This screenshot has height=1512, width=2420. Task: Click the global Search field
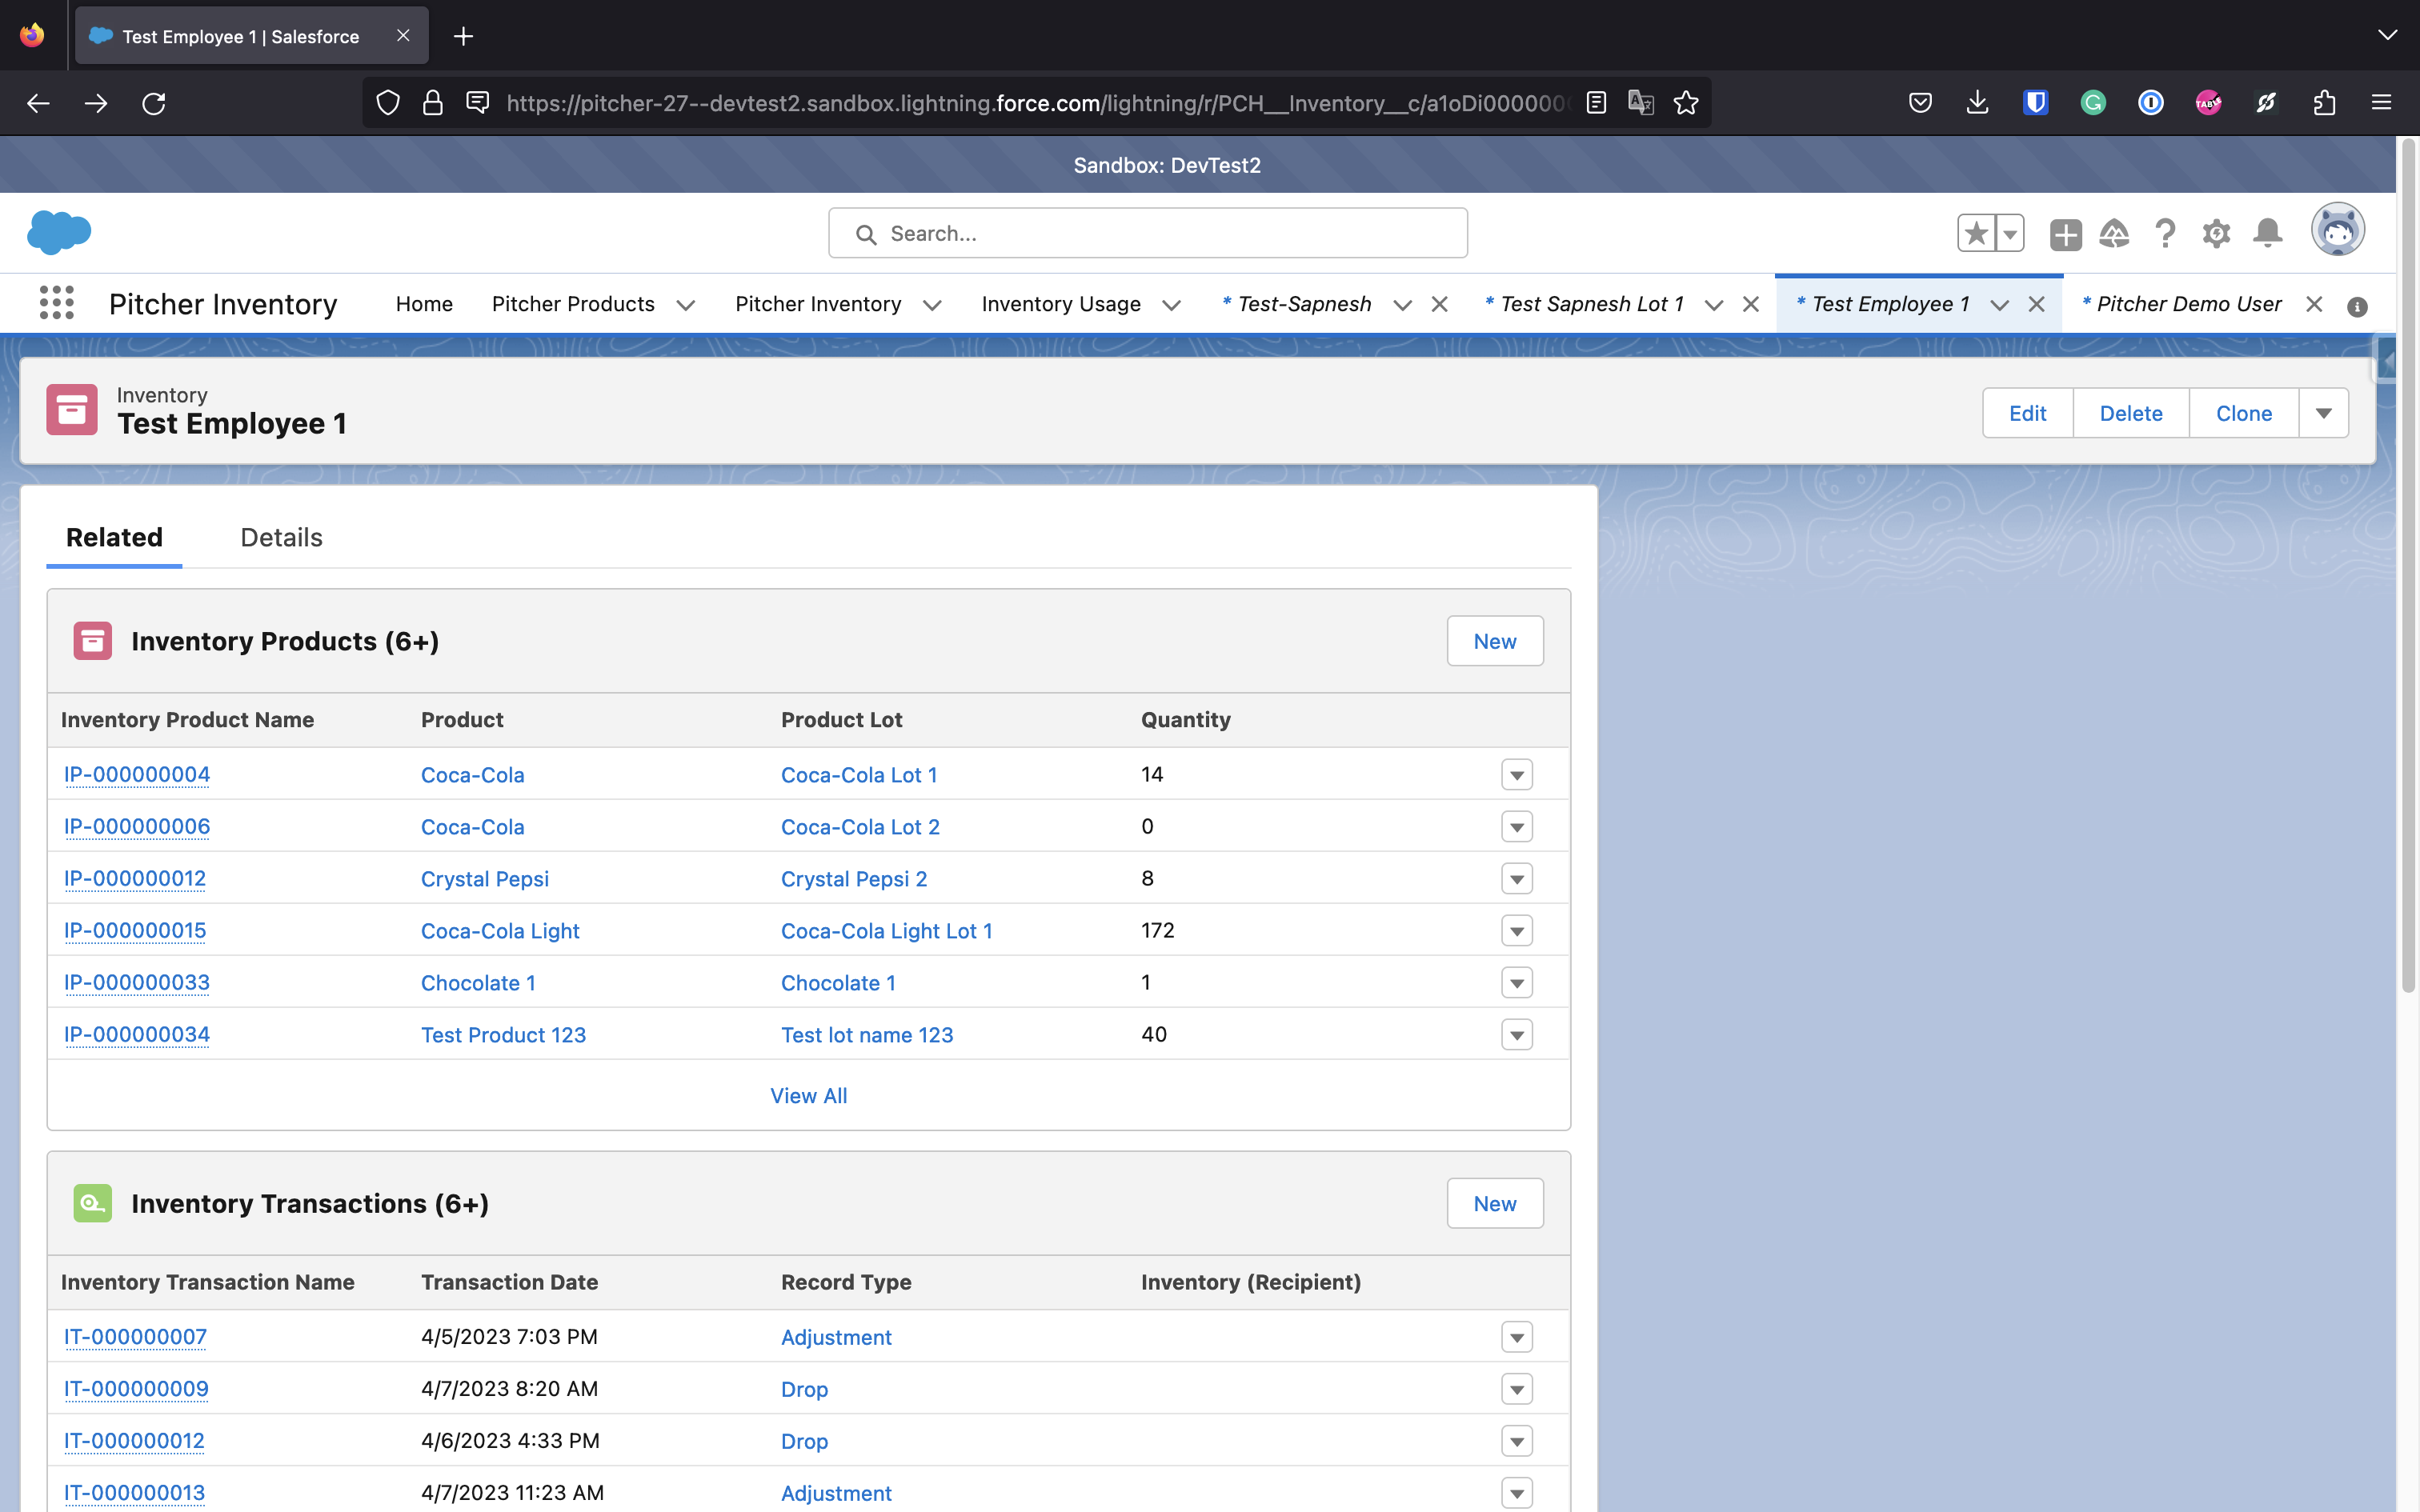coord(1147,234)
